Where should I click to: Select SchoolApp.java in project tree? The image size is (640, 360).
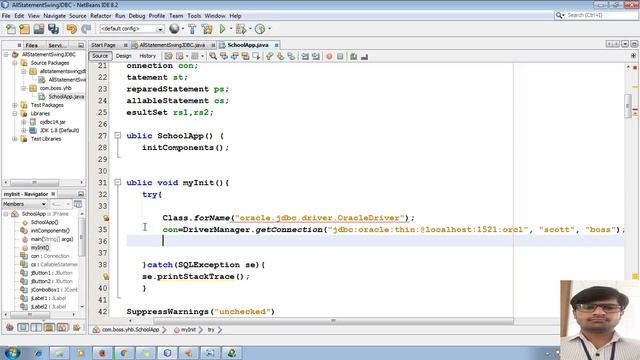pos(66,96)
